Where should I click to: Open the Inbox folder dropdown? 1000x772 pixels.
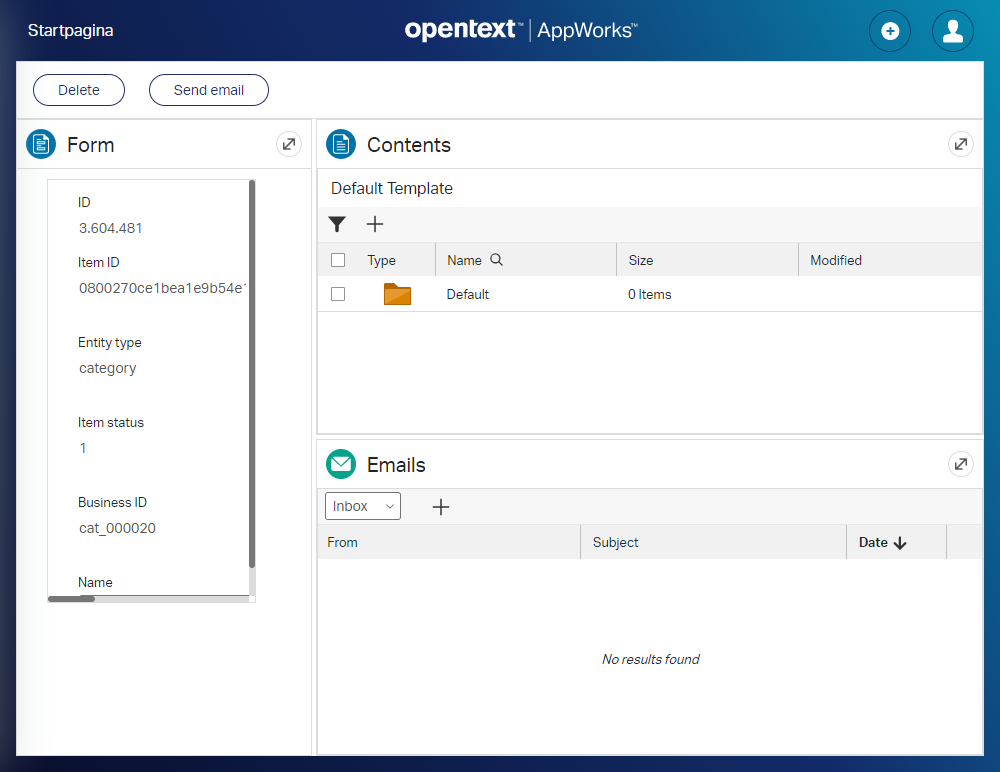[x=363, y=507]
